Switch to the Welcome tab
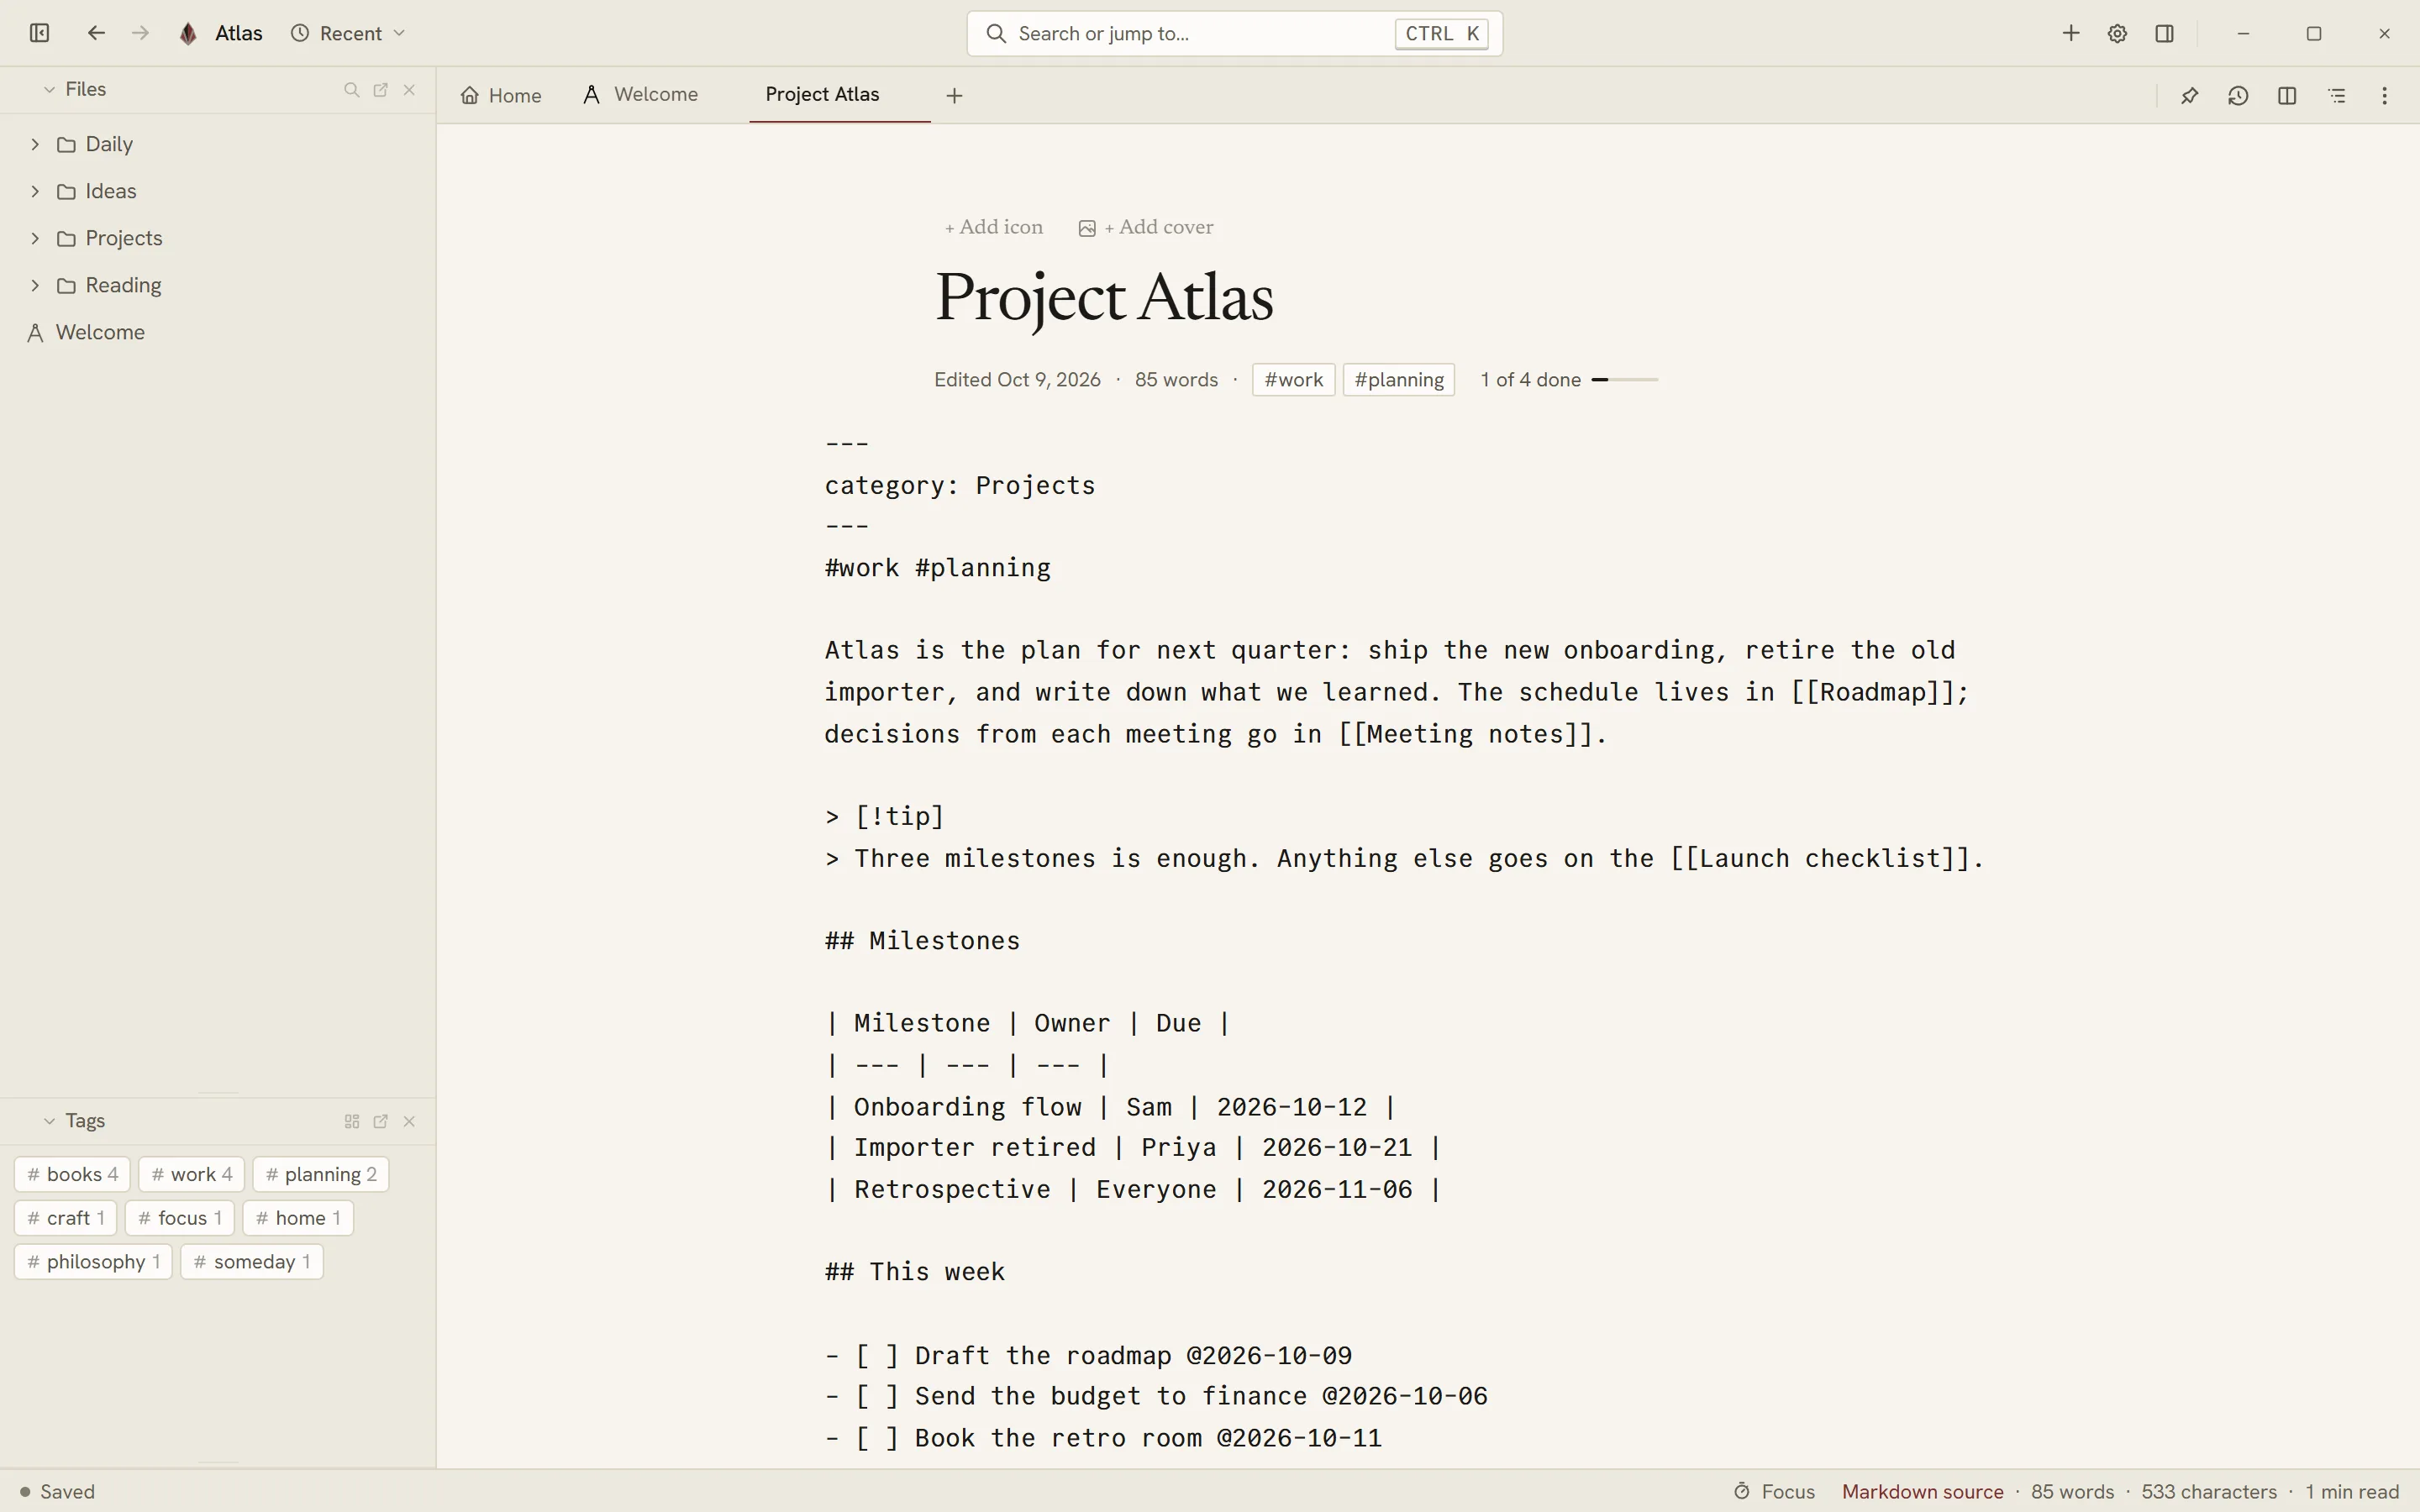This screenshot has width=2420, height=1512. click(x=641, y=95)
